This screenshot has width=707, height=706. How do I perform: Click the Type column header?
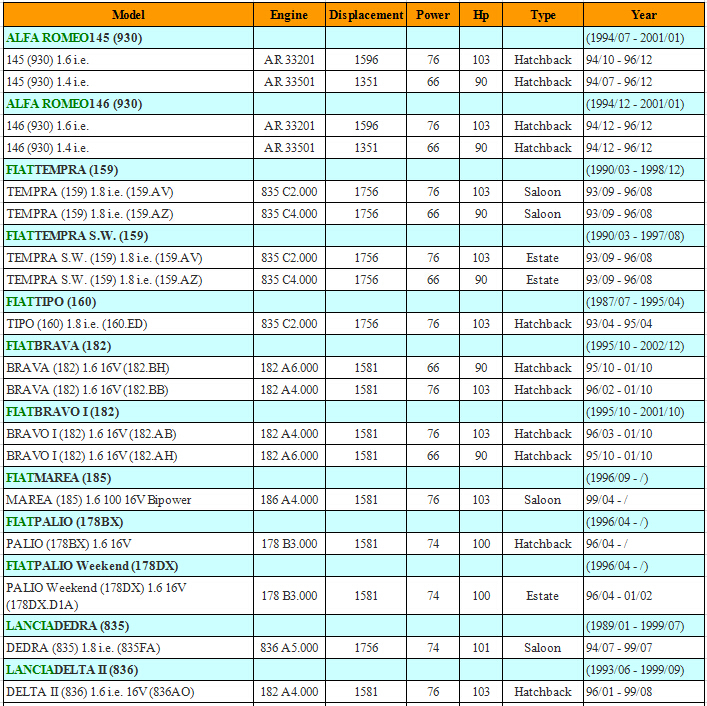[x=542, y=15]
